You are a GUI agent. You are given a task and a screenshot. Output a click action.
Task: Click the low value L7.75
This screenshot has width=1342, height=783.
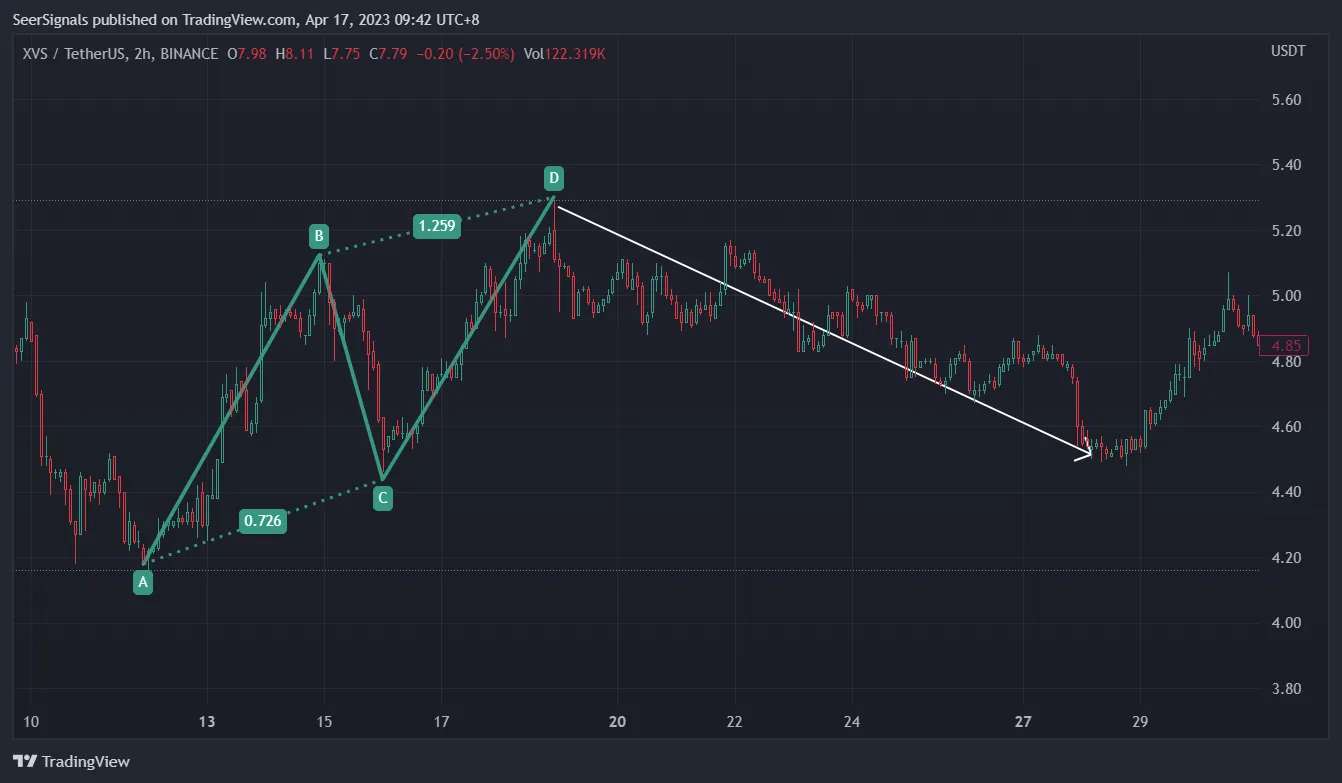click(340, 53)
